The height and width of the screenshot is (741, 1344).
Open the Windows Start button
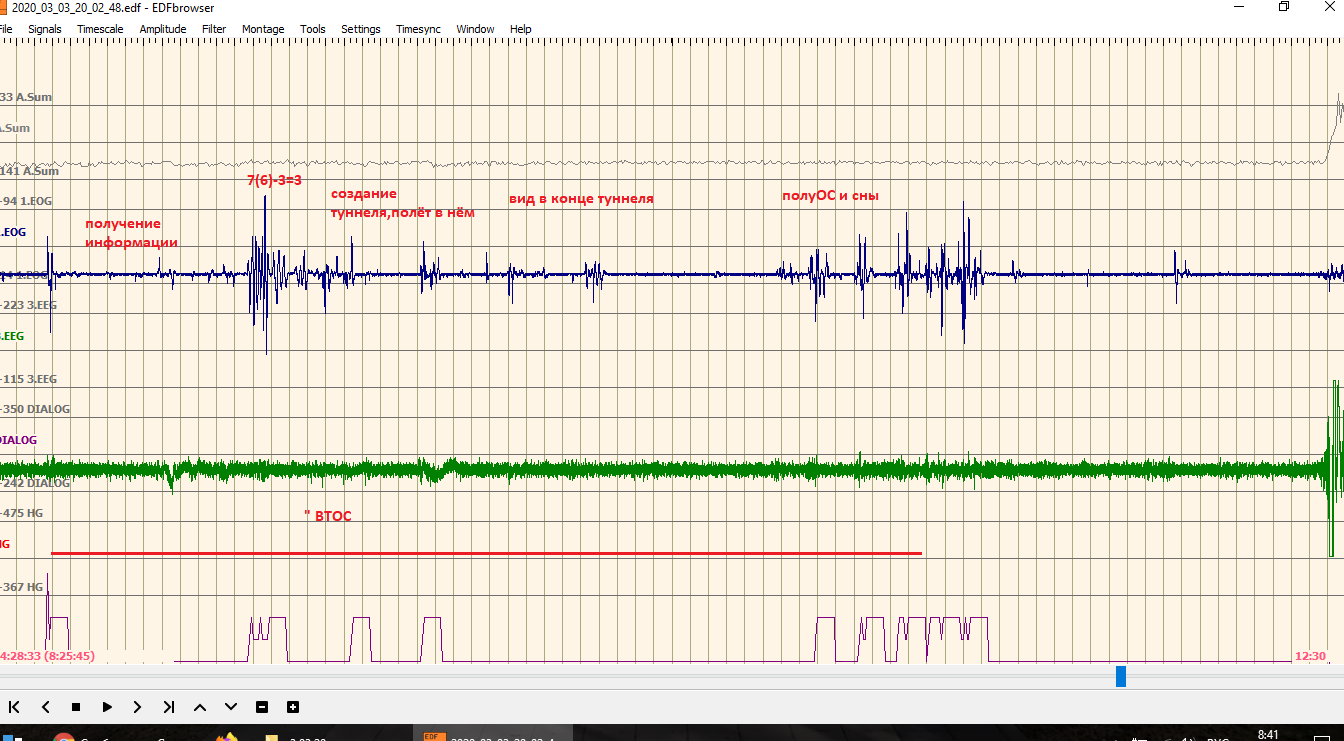pos(14,738)
